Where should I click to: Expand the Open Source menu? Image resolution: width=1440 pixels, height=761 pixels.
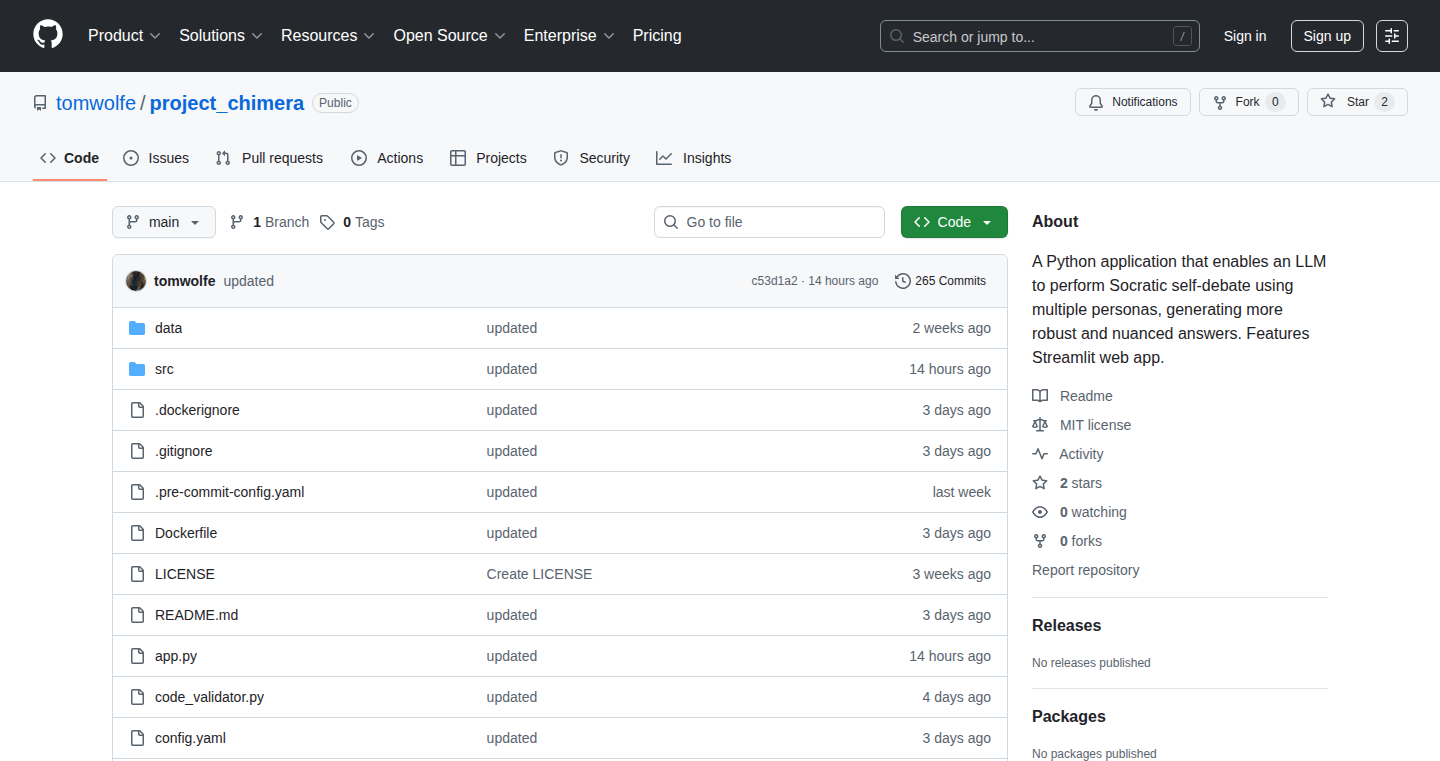point(449,35)
